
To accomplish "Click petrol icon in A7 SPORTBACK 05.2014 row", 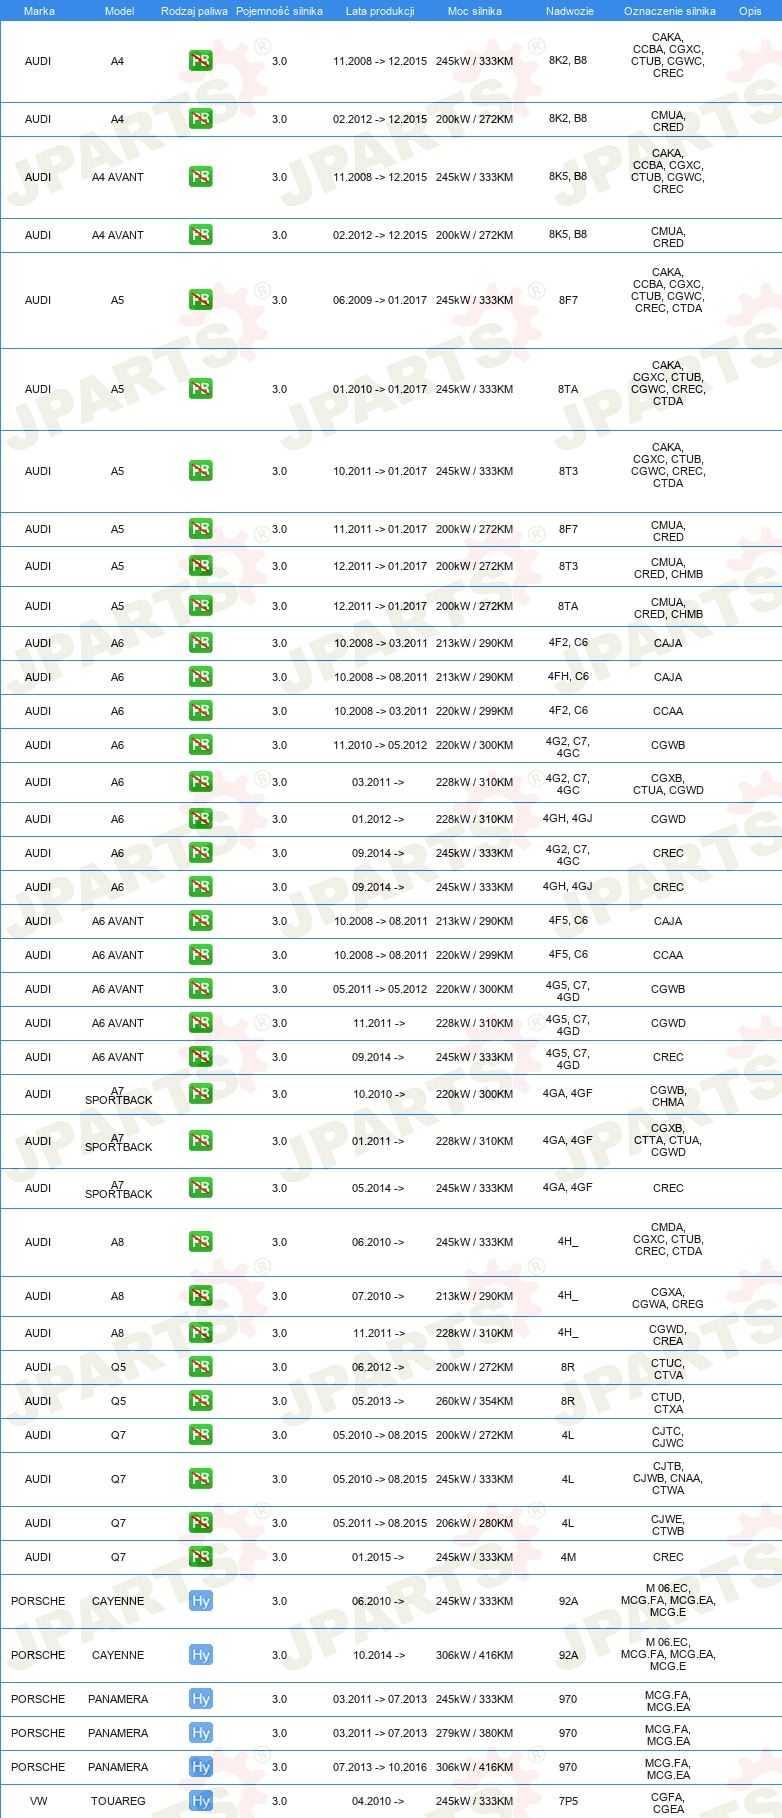I will click(x=201, y=1188).
